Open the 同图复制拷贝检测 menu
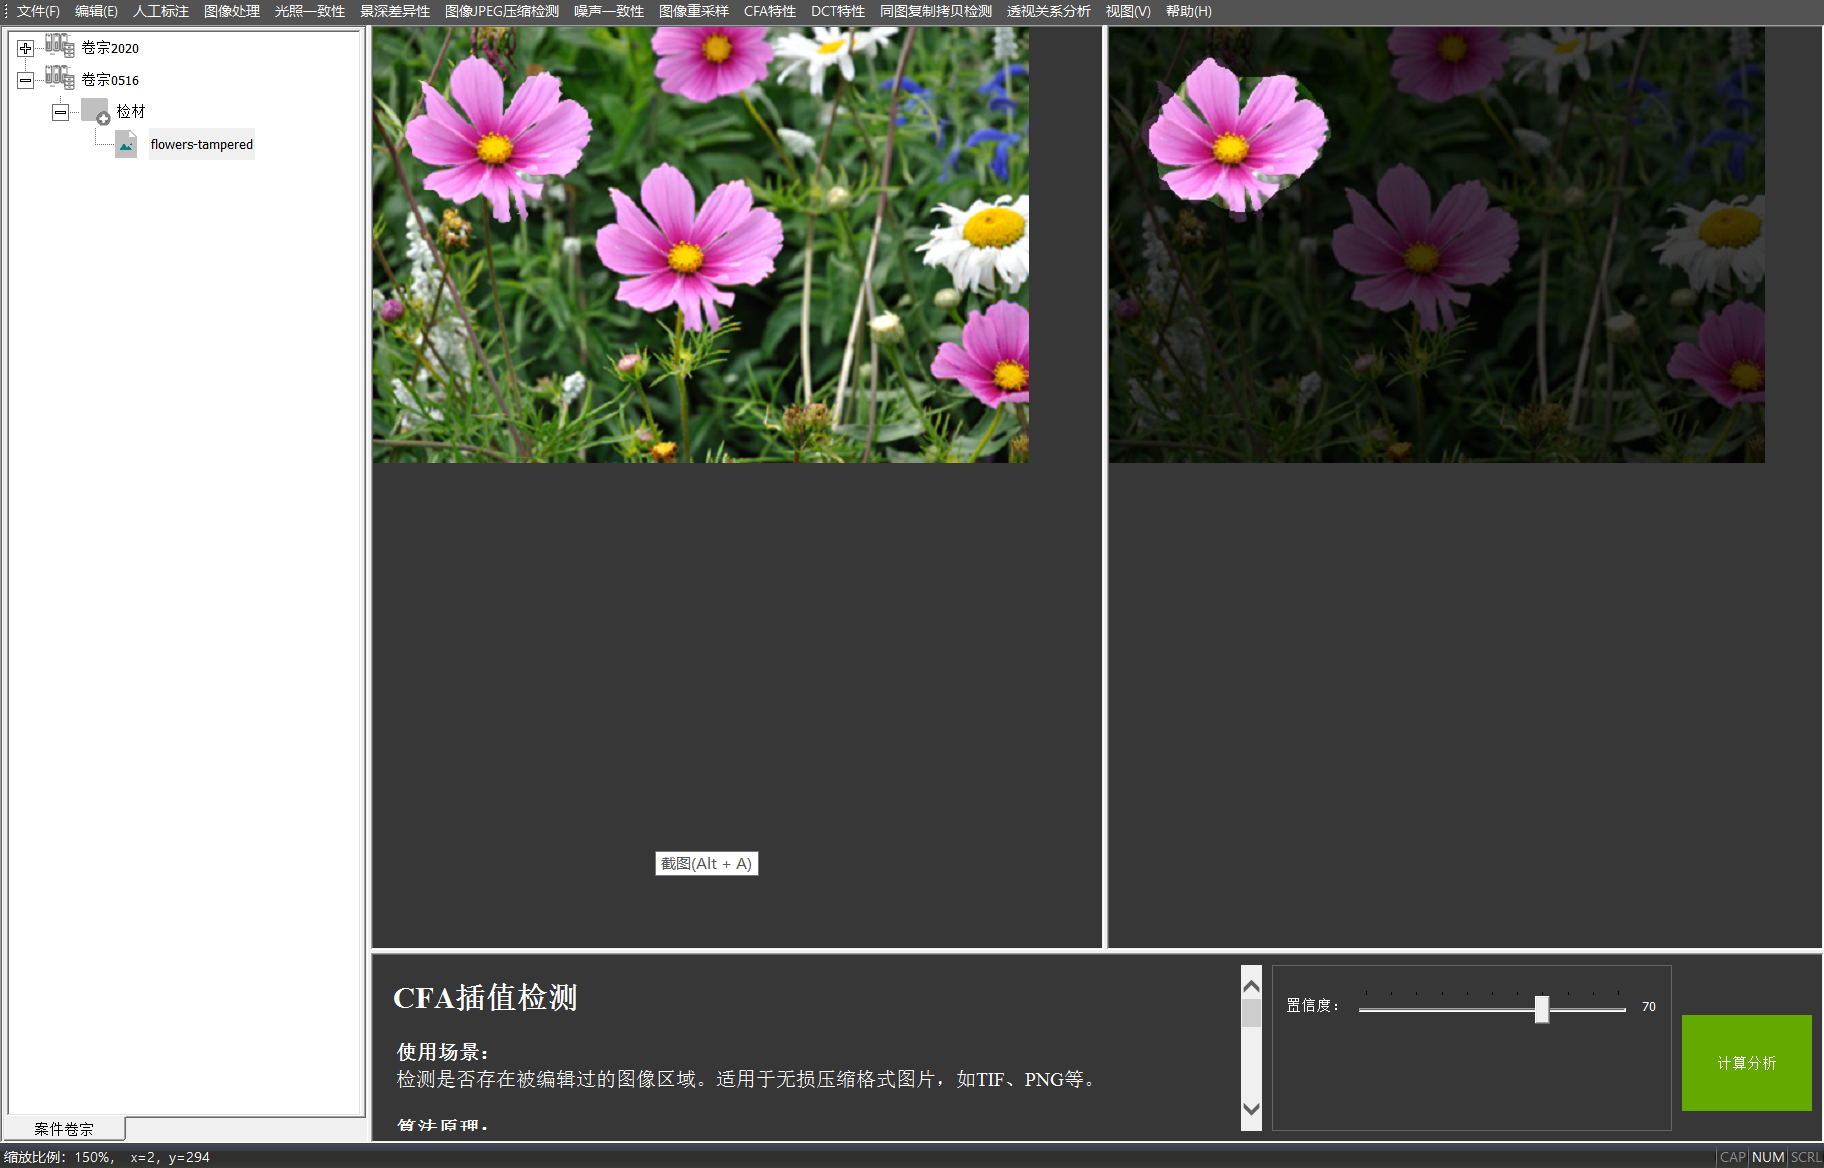This screenshot has height=1168, width=1824. [x=935, y=11]
